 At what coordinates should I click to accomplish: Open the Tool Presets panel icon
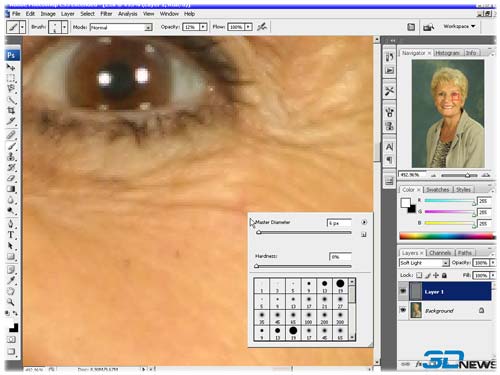point(389,91)
